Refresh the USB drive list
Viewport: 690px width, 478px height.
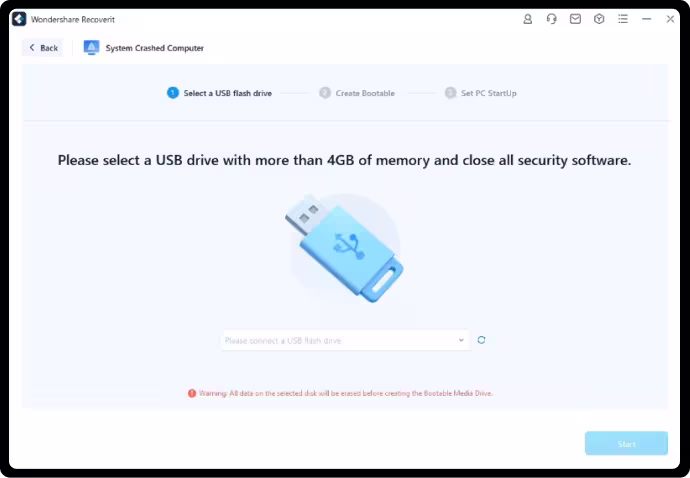click(481, 340)
